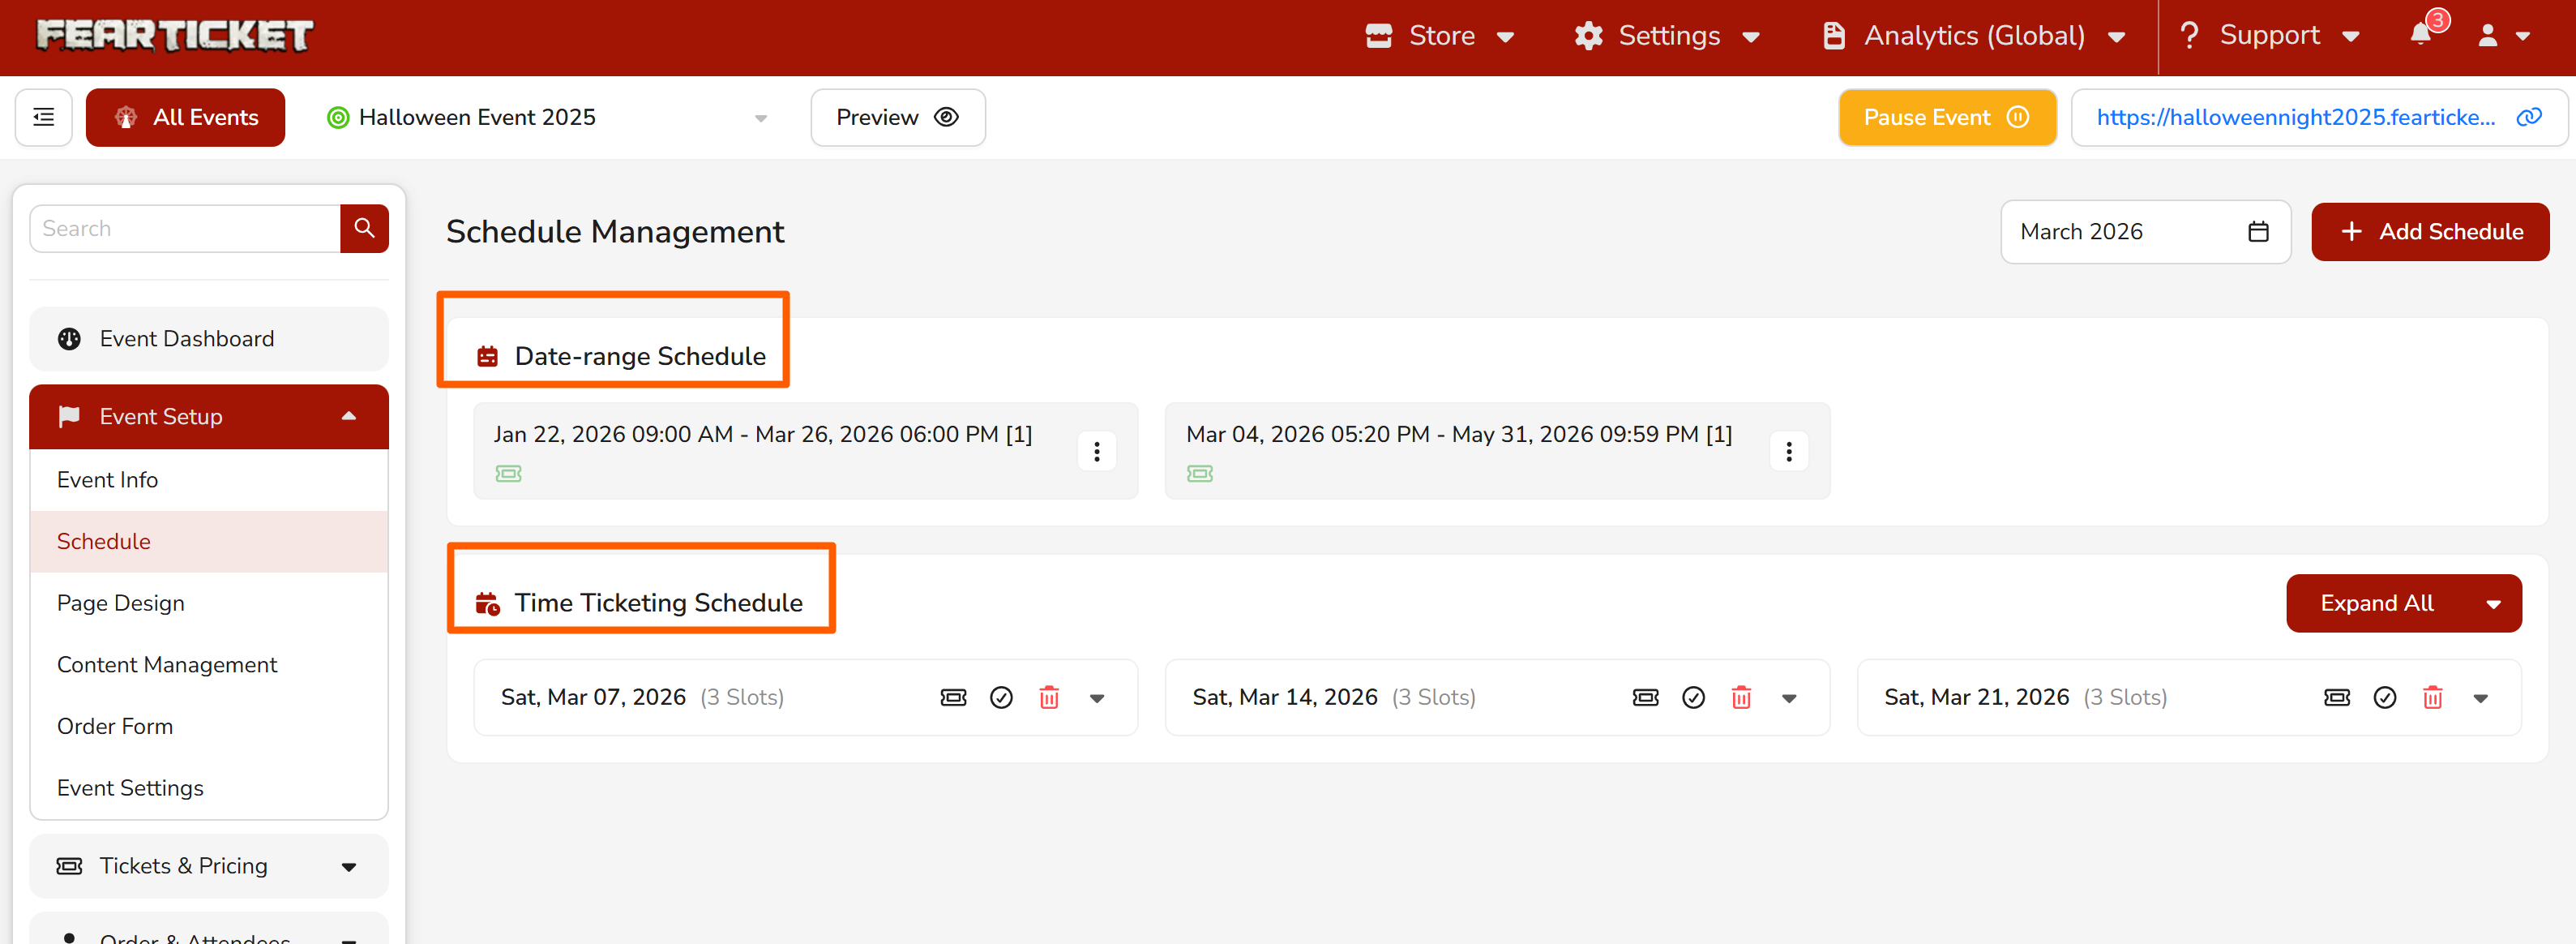
Task: Open the Page Design menu item
Action: point(121,603)
